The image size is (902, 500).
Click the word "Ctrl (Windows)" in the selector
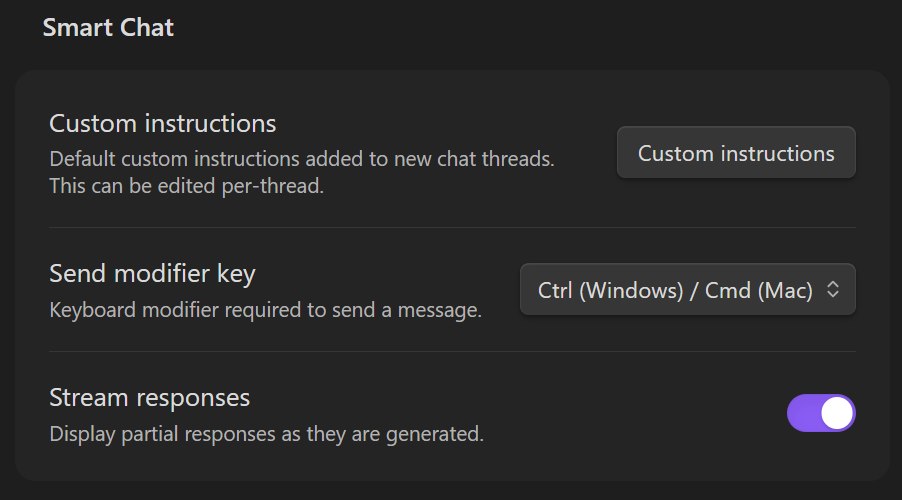coord(609,290)
